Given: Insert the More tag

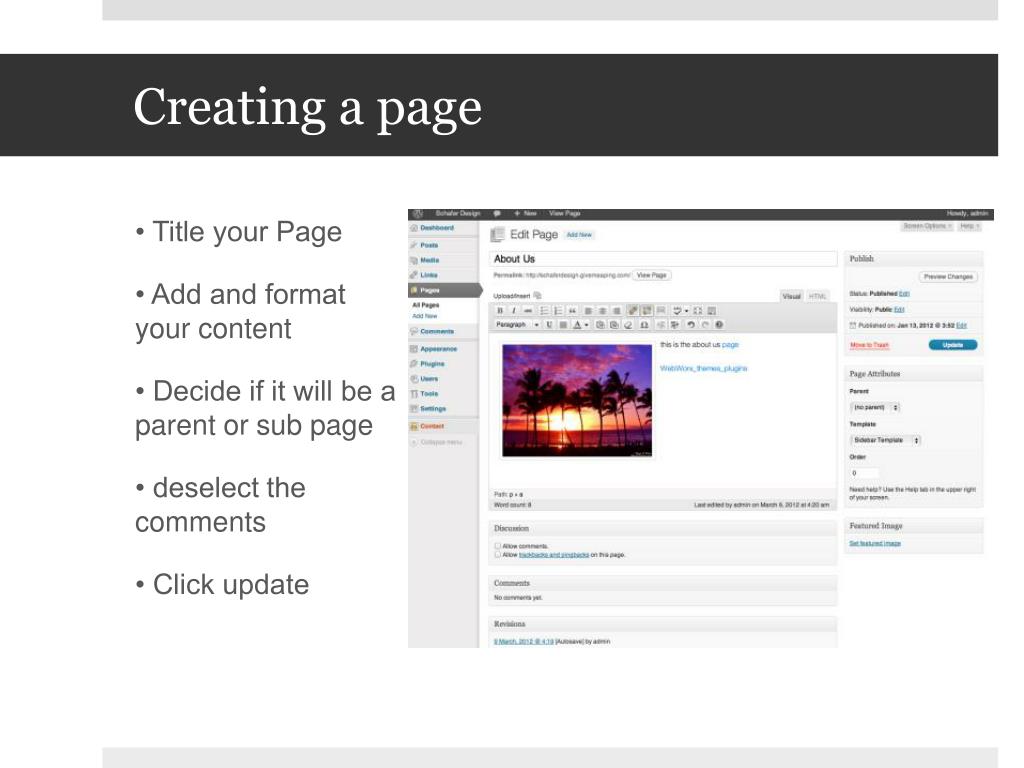Looking at the screenshot, I should [661, 311].
